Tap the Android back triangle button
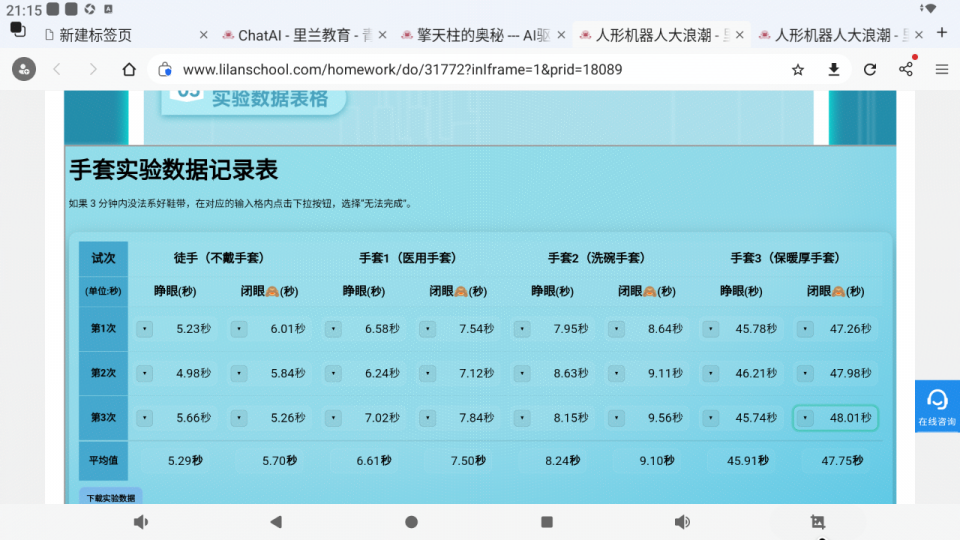 276,522
